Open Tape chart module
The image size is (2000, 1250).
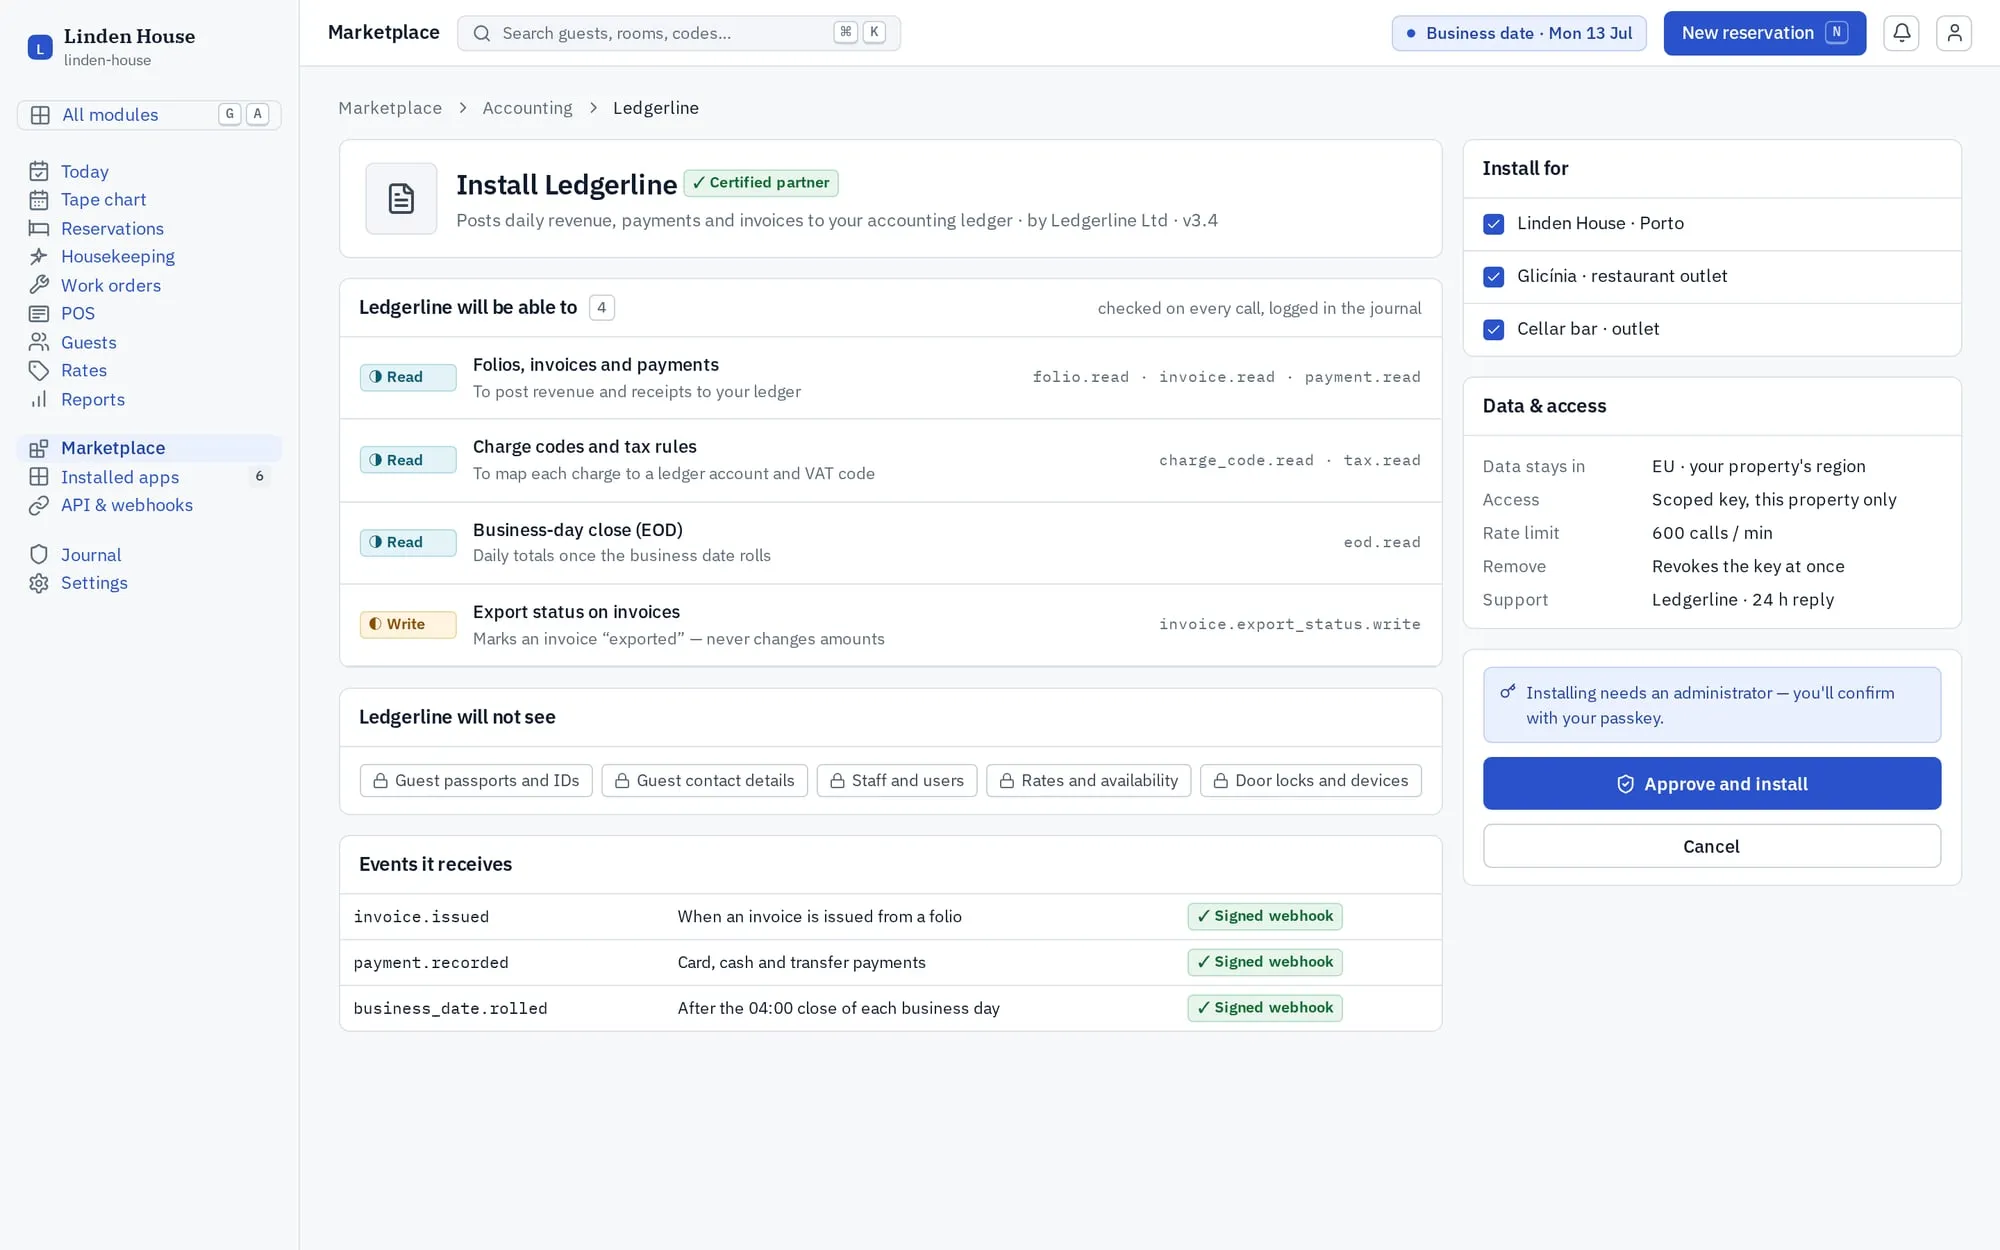point(149,200)
